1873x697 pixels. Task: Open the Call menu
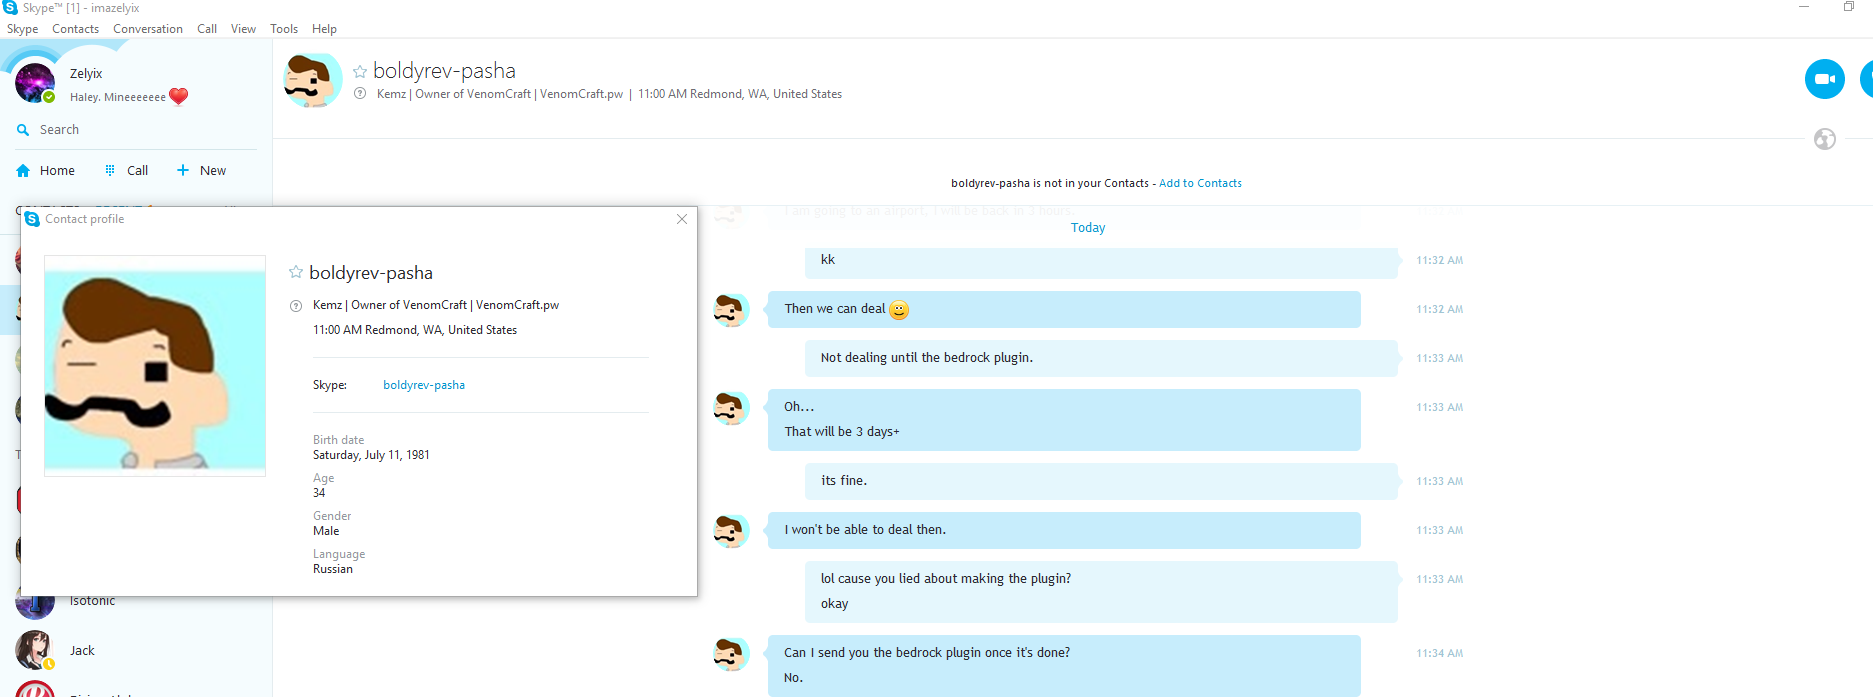point(207,29)
